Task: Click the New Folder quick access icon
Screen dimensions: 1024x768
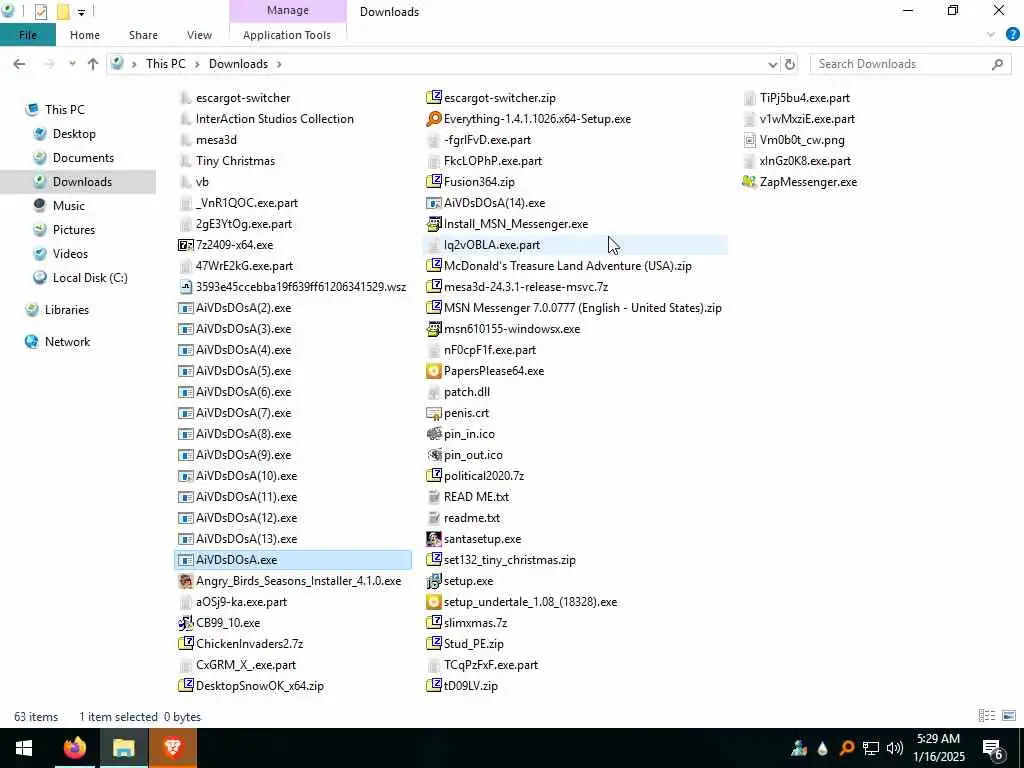Action: 63,11
